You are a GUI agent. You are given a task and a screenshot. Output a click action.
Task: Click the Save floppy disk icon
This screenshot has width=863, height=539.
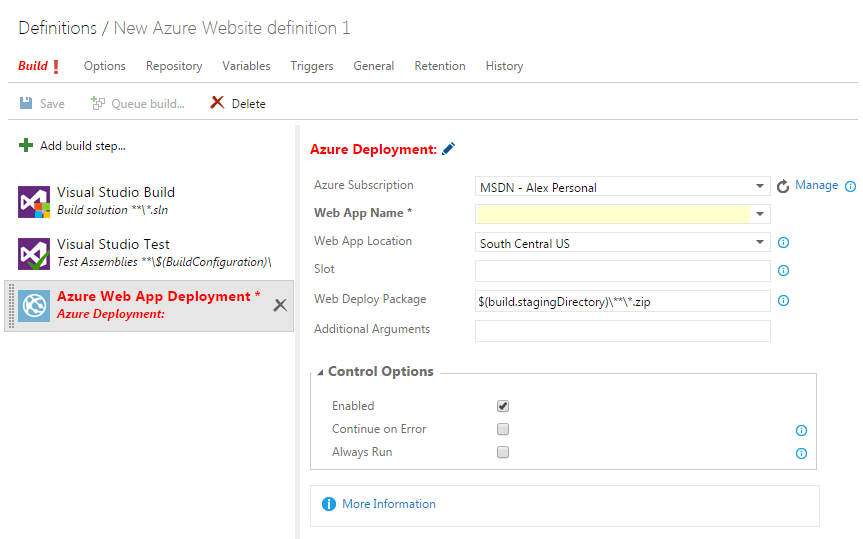pyautogui.click(x=26, y=103)
